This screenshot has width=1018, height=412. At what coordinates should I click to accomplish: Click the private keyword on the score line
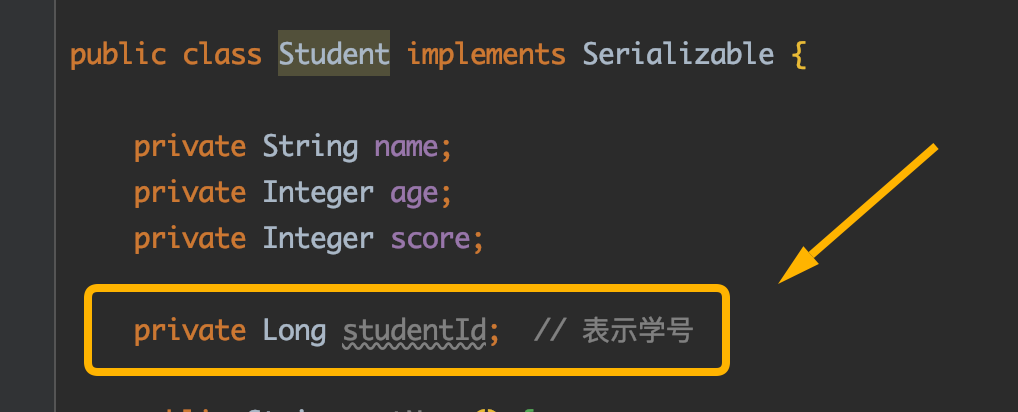pyautogui.click(x=190, y=240)
